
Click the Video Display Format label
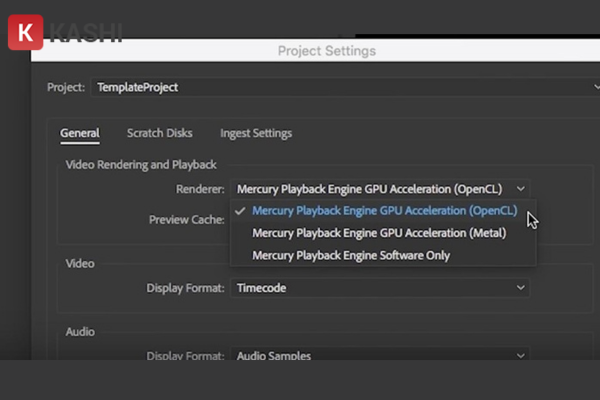point(185,288)
